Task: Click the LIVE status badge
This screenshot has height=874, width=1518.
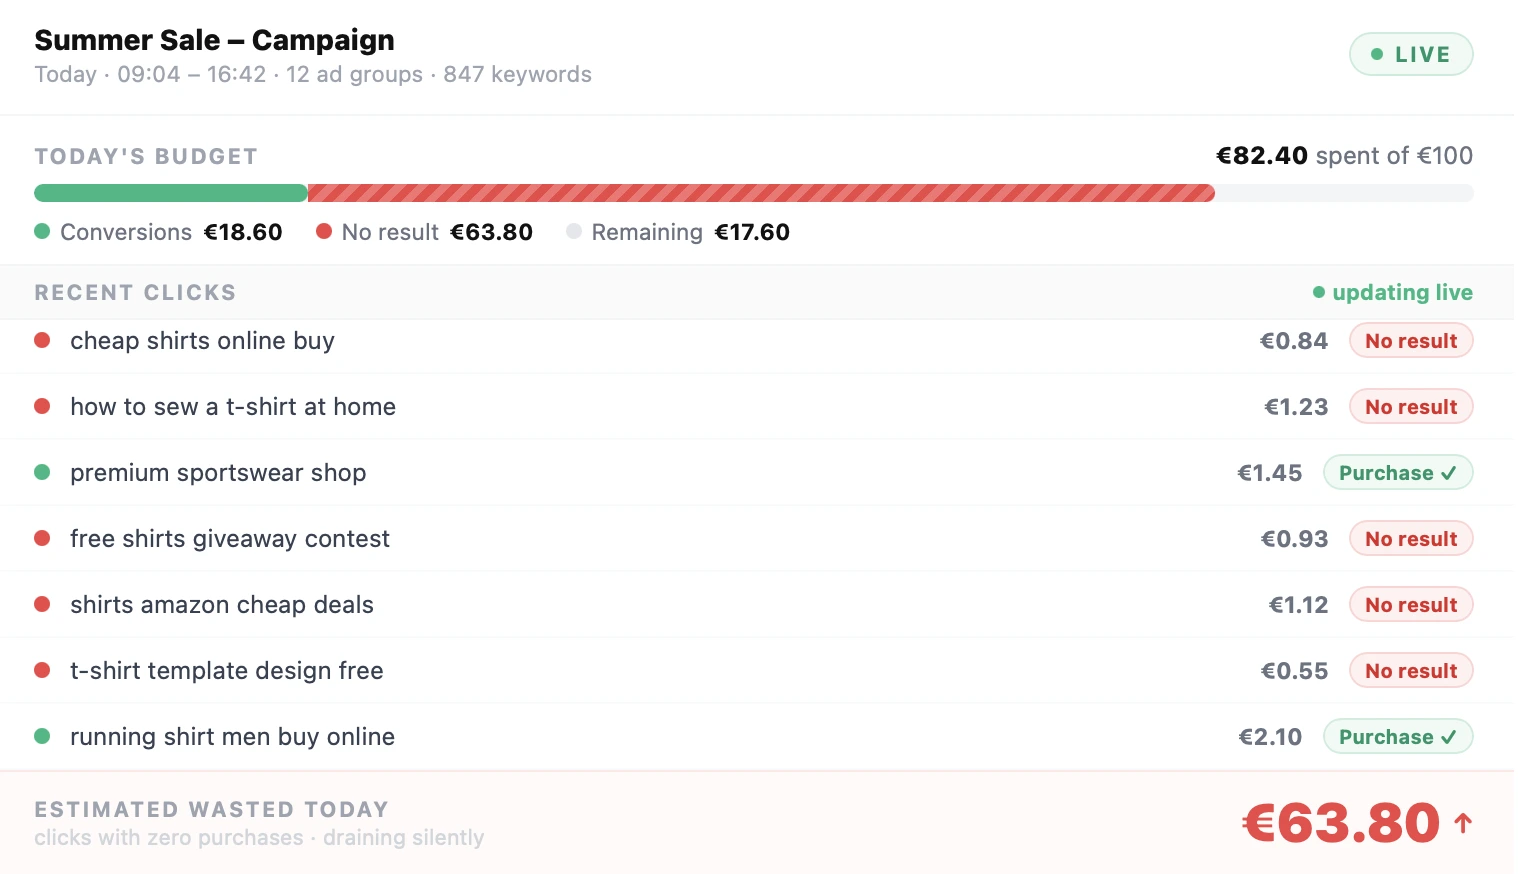Action: pos(1411,54)
